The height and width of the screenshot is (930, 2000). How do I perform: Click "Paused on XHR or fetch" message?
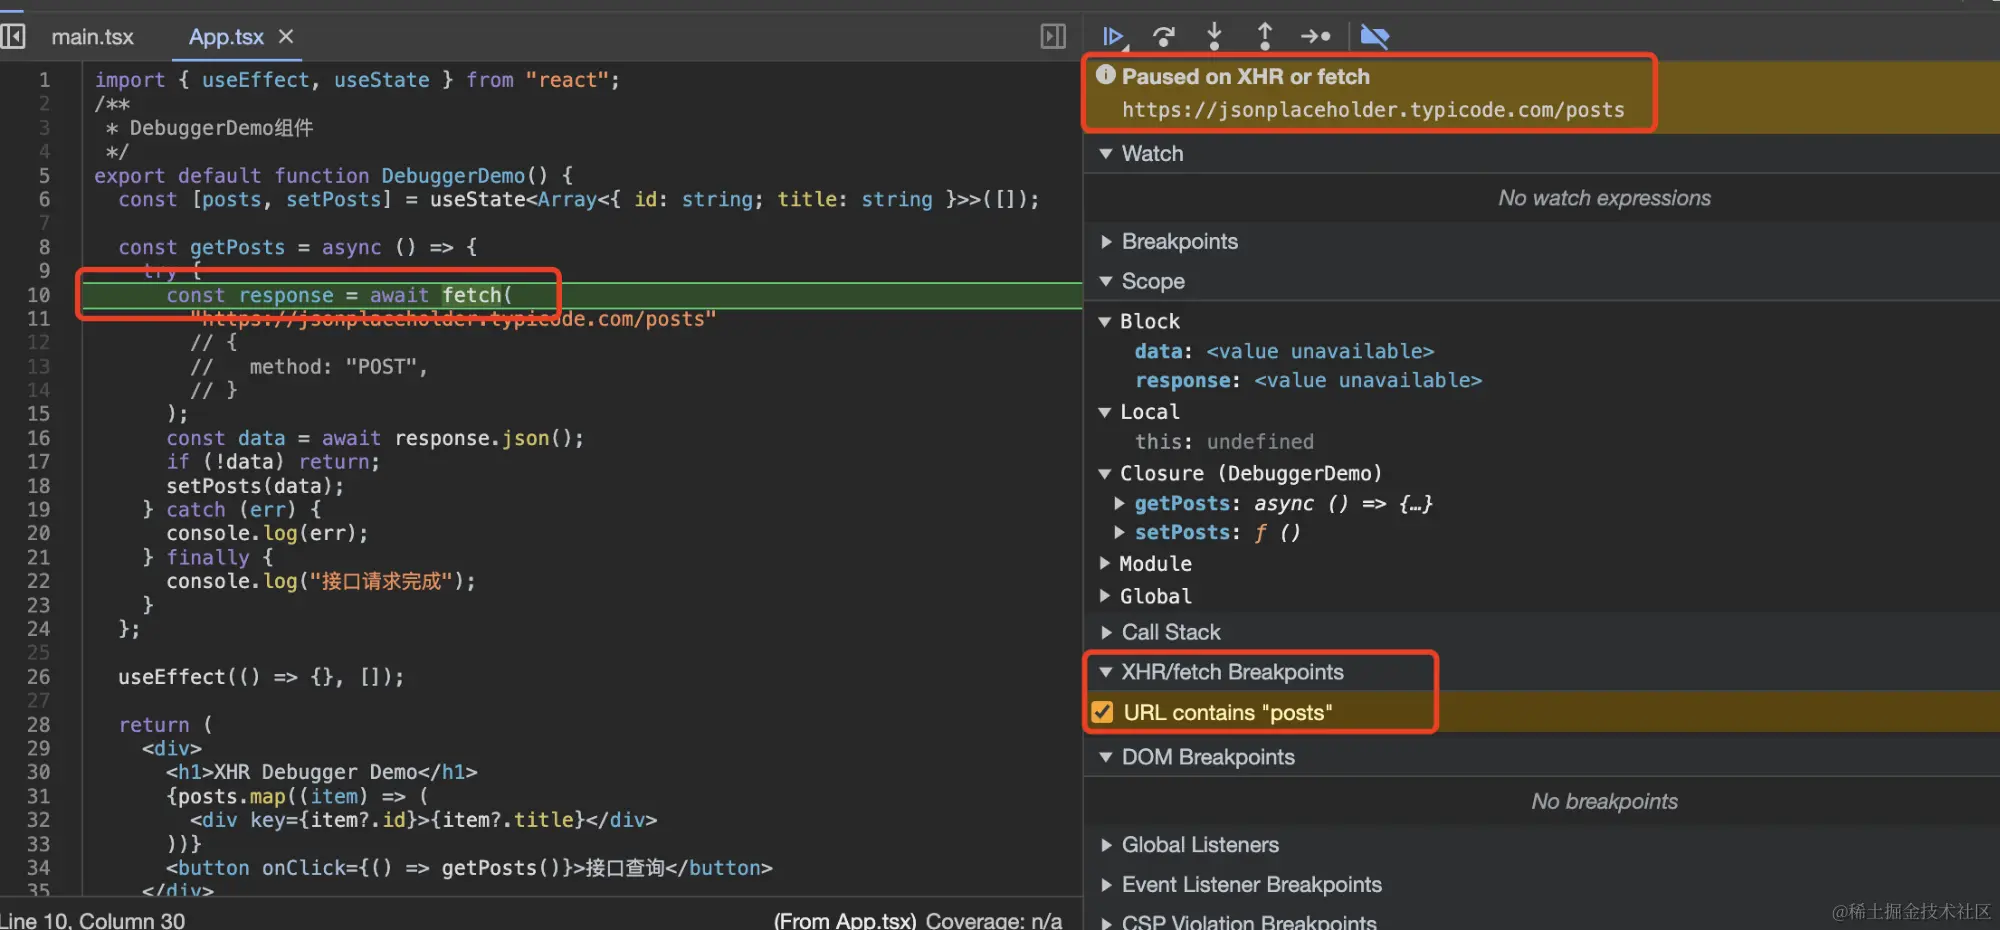pyautogui.click(x=1245, y=76)
